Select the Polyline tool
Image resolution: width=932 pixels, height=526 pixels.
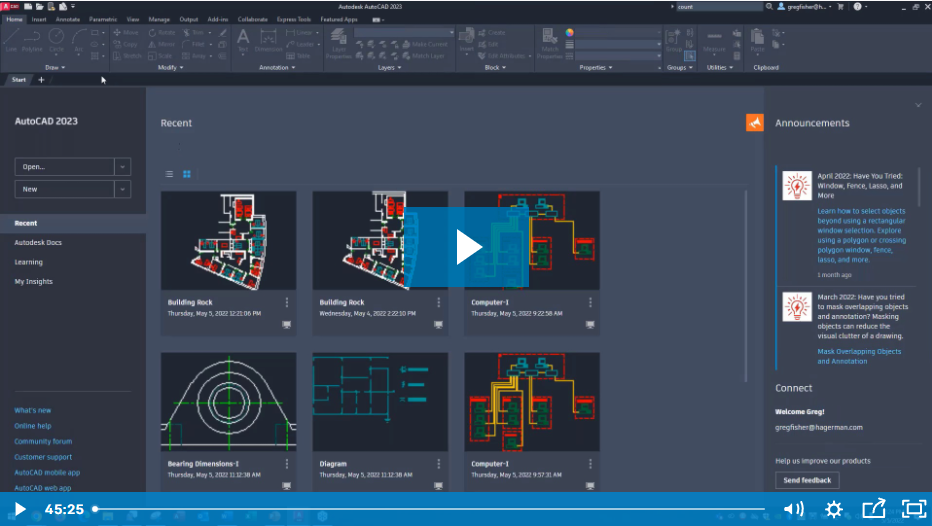[x=32, y=40]
